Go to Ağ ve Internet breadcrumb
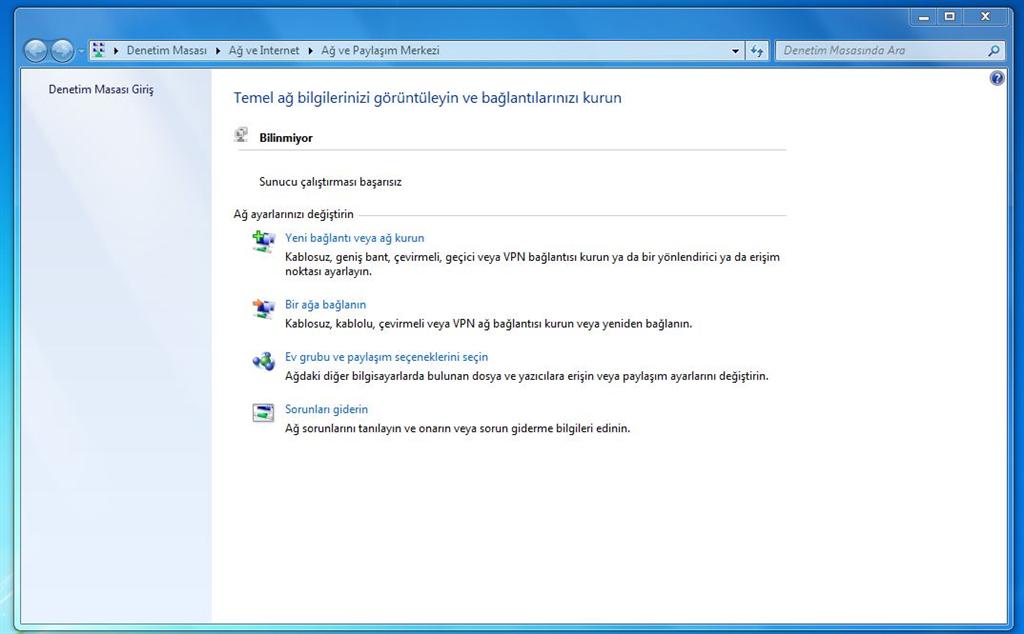The width and height of the screenshot is (1024, 634). [x=263, y=50]
